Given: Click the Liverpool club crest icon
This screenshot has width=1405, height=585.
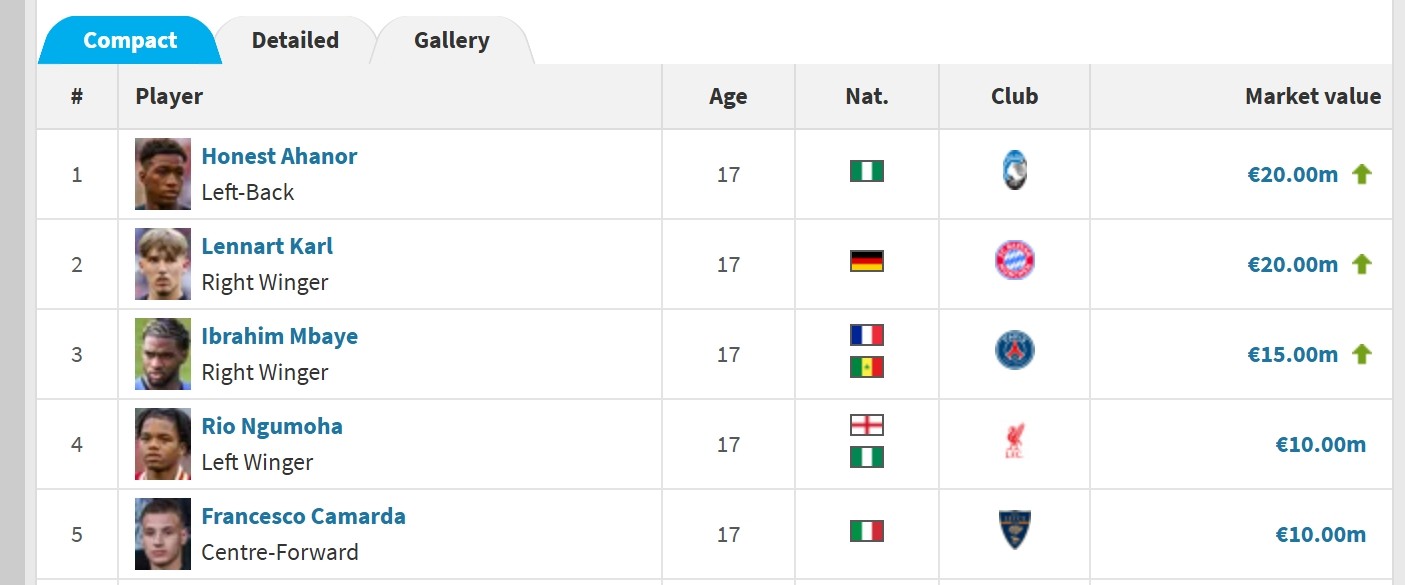Looking at the screenshot, I should pos(1014,441).
